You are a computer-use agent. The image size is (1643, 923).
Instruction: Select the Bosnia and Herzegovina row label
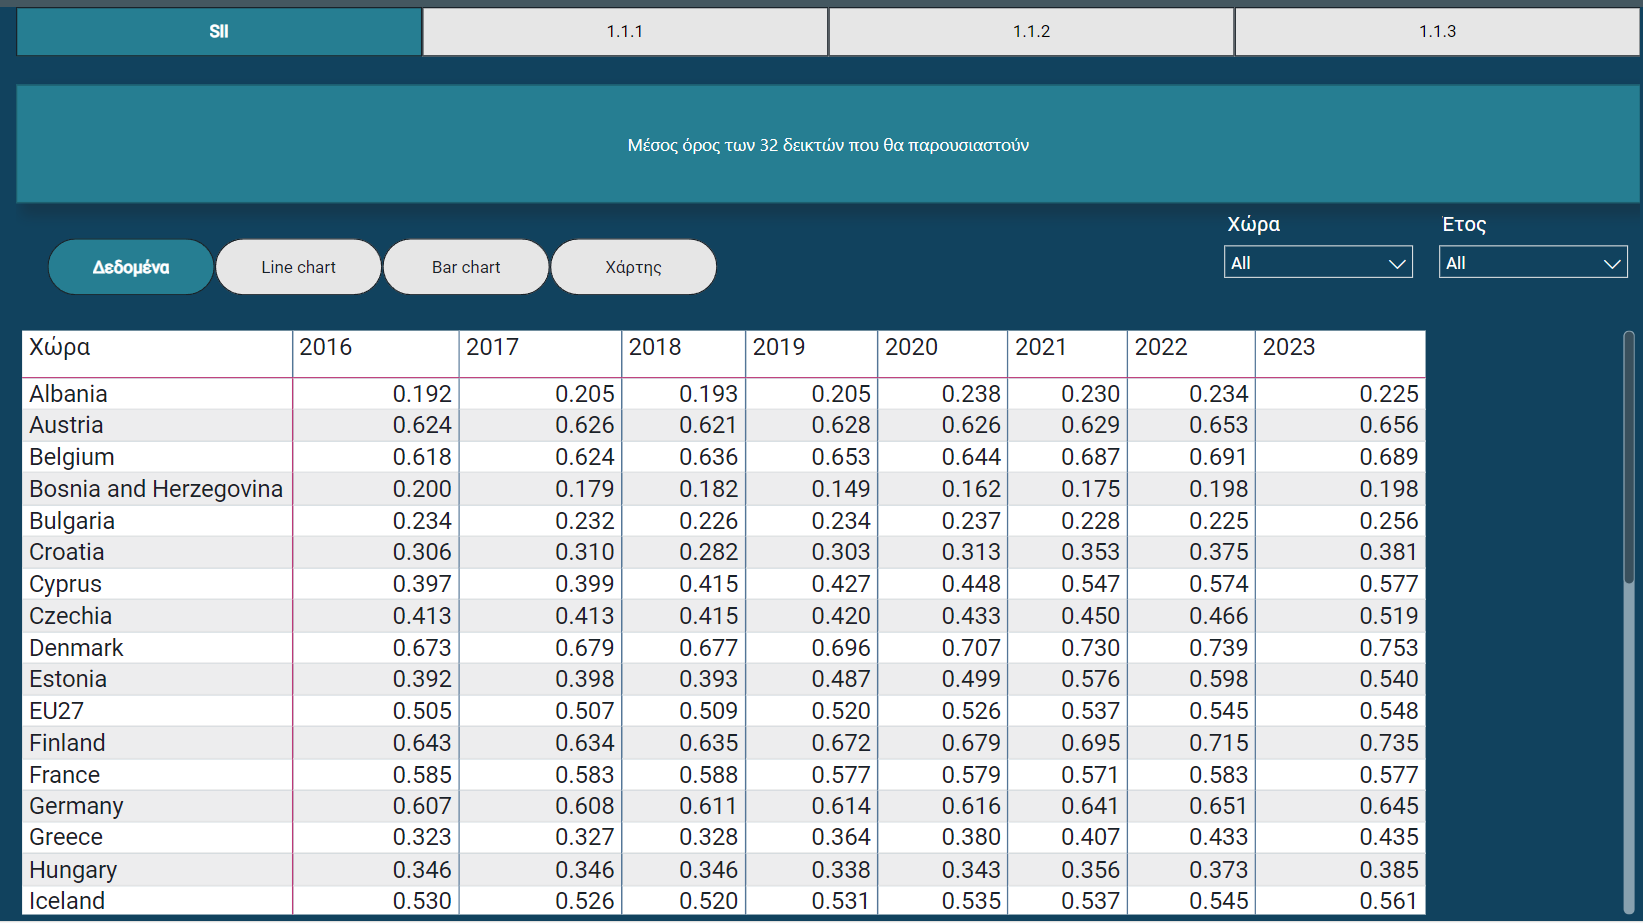[x=156, y=489]
